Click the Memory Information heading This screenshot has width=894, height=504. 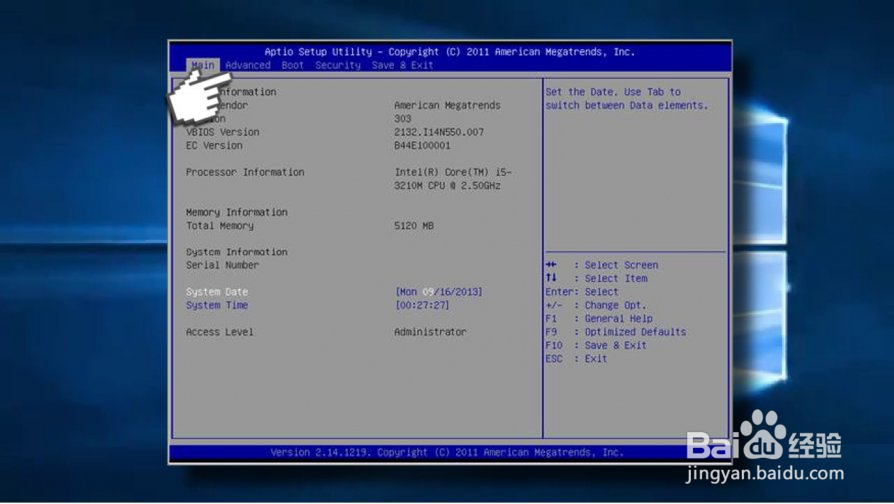(x=237, y=212)
